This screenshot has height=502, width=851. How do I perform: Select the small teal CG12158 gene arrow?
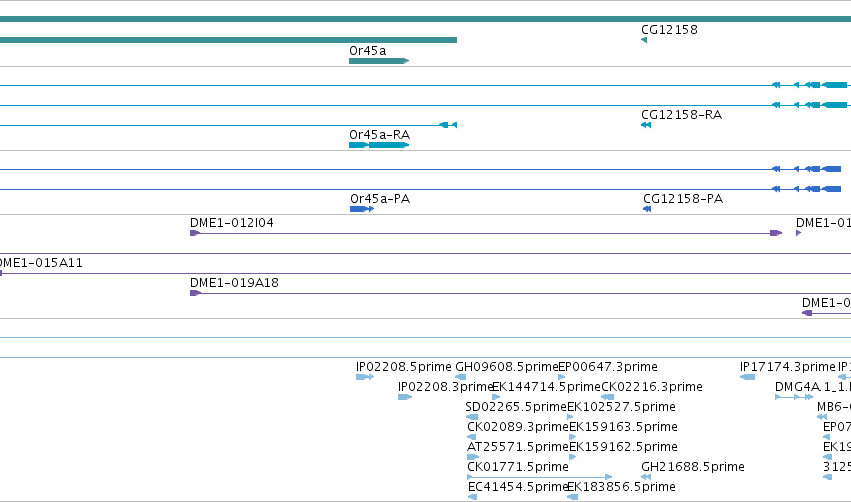tap(644, 40)
